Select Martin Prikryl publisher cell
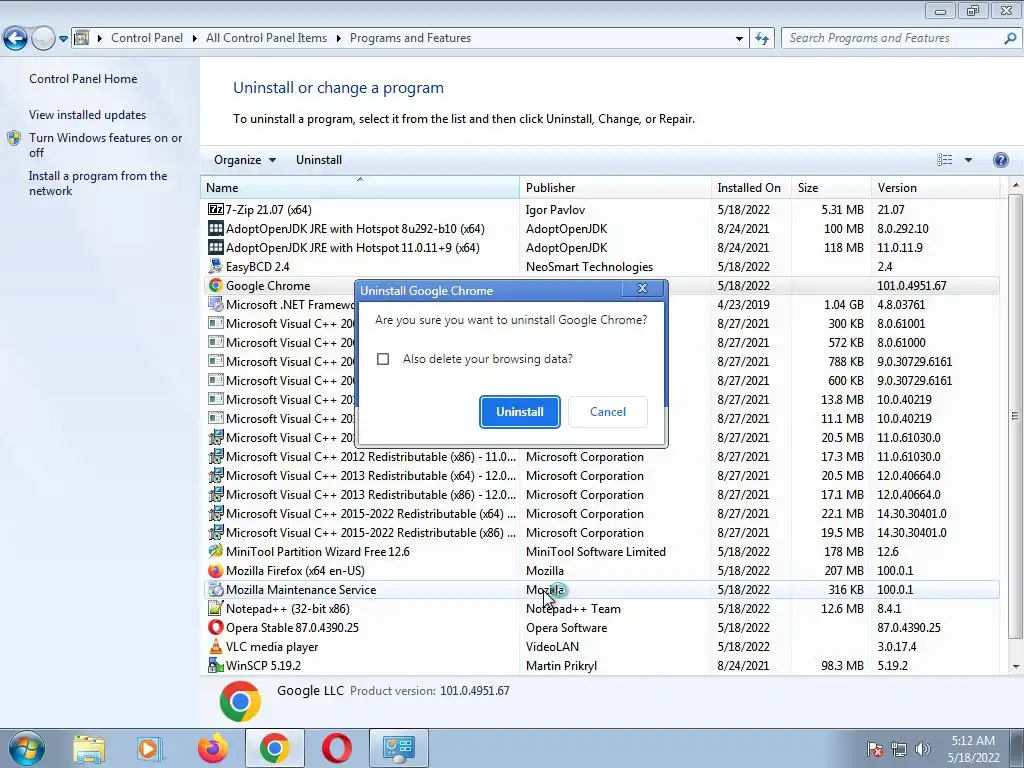Image resolution: width=1024 pixels, height=768 pixels. pos(562,665)
